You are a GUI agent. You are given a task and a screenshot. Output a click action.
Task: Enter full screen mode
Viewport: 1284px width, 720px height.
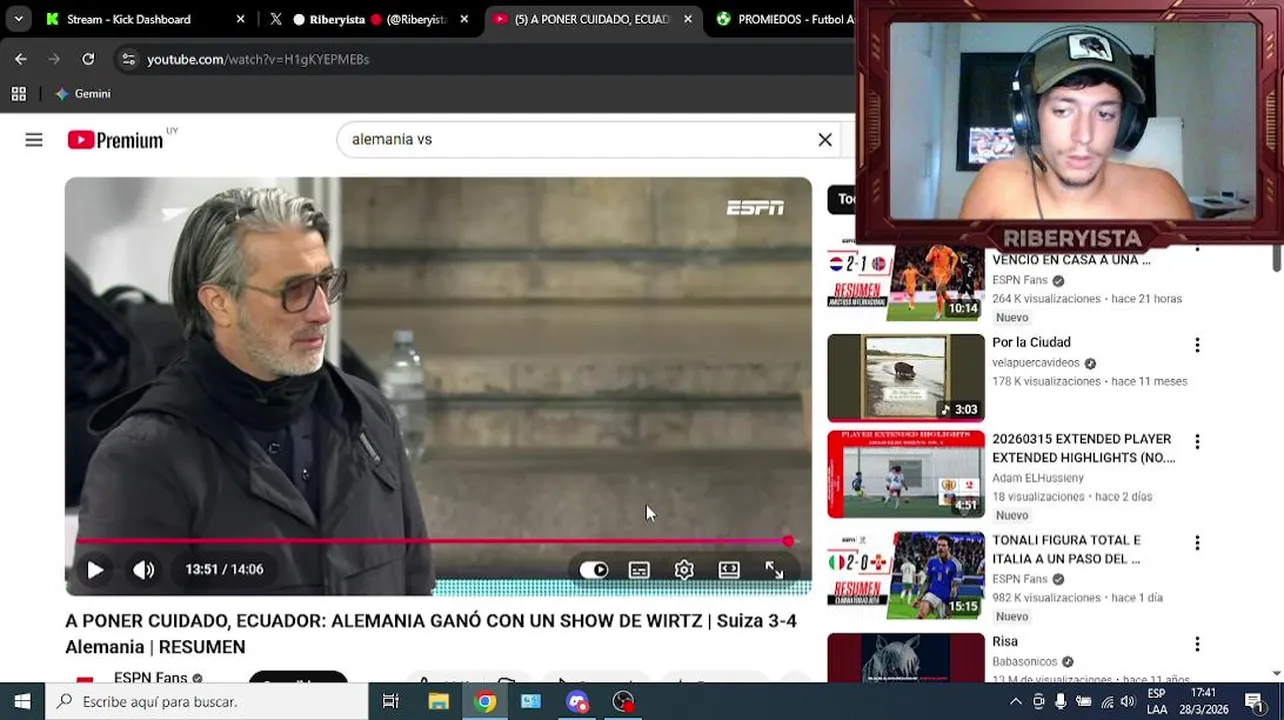pos(774,570)
